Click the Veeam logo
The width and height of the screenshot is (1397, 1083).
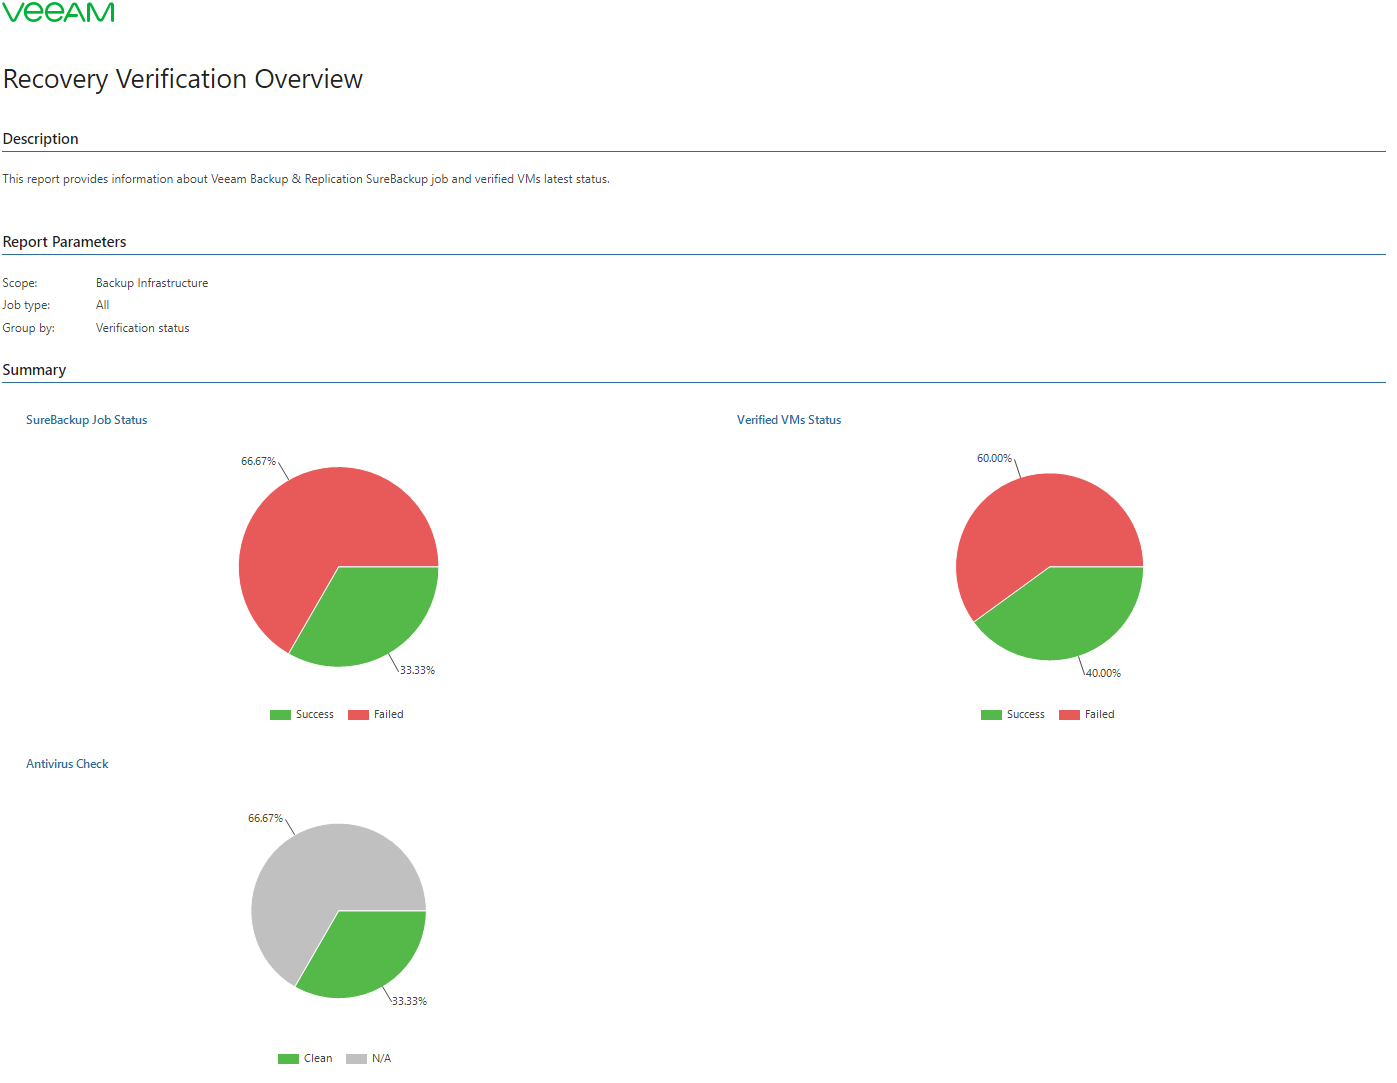pyautogui.click(x=58, y=11)
